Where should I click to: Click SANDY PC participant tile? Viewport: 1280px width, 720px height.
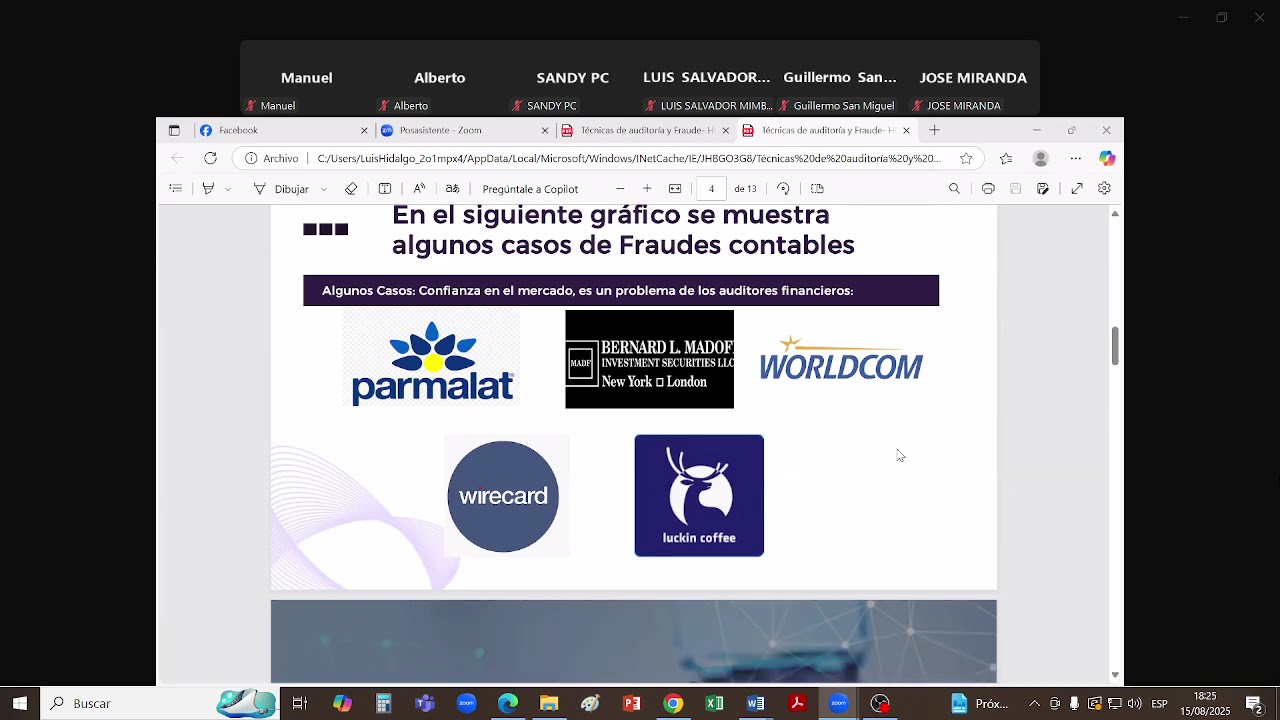coord(573,78)
